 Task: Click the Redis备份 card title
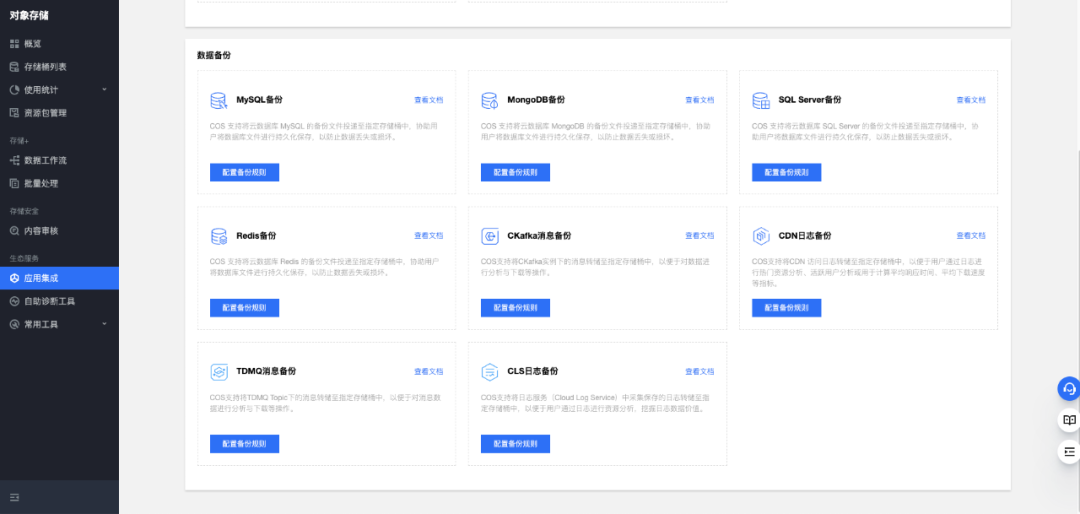click(256, 236)
